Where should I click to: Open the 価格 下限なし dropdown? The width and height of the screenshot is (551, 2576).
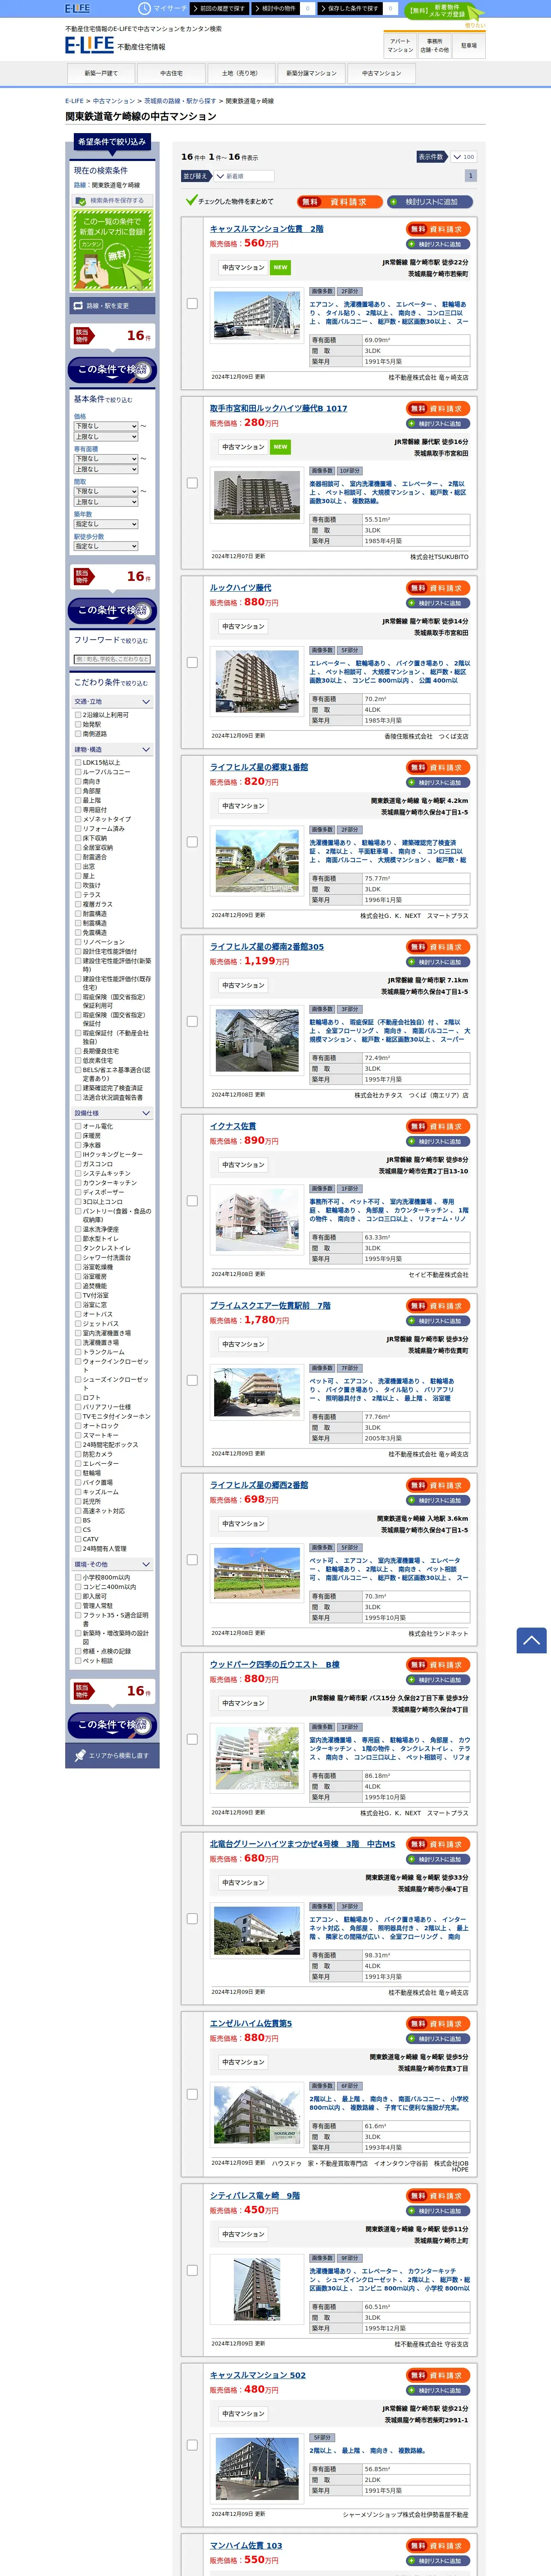(x=106, y=426)
